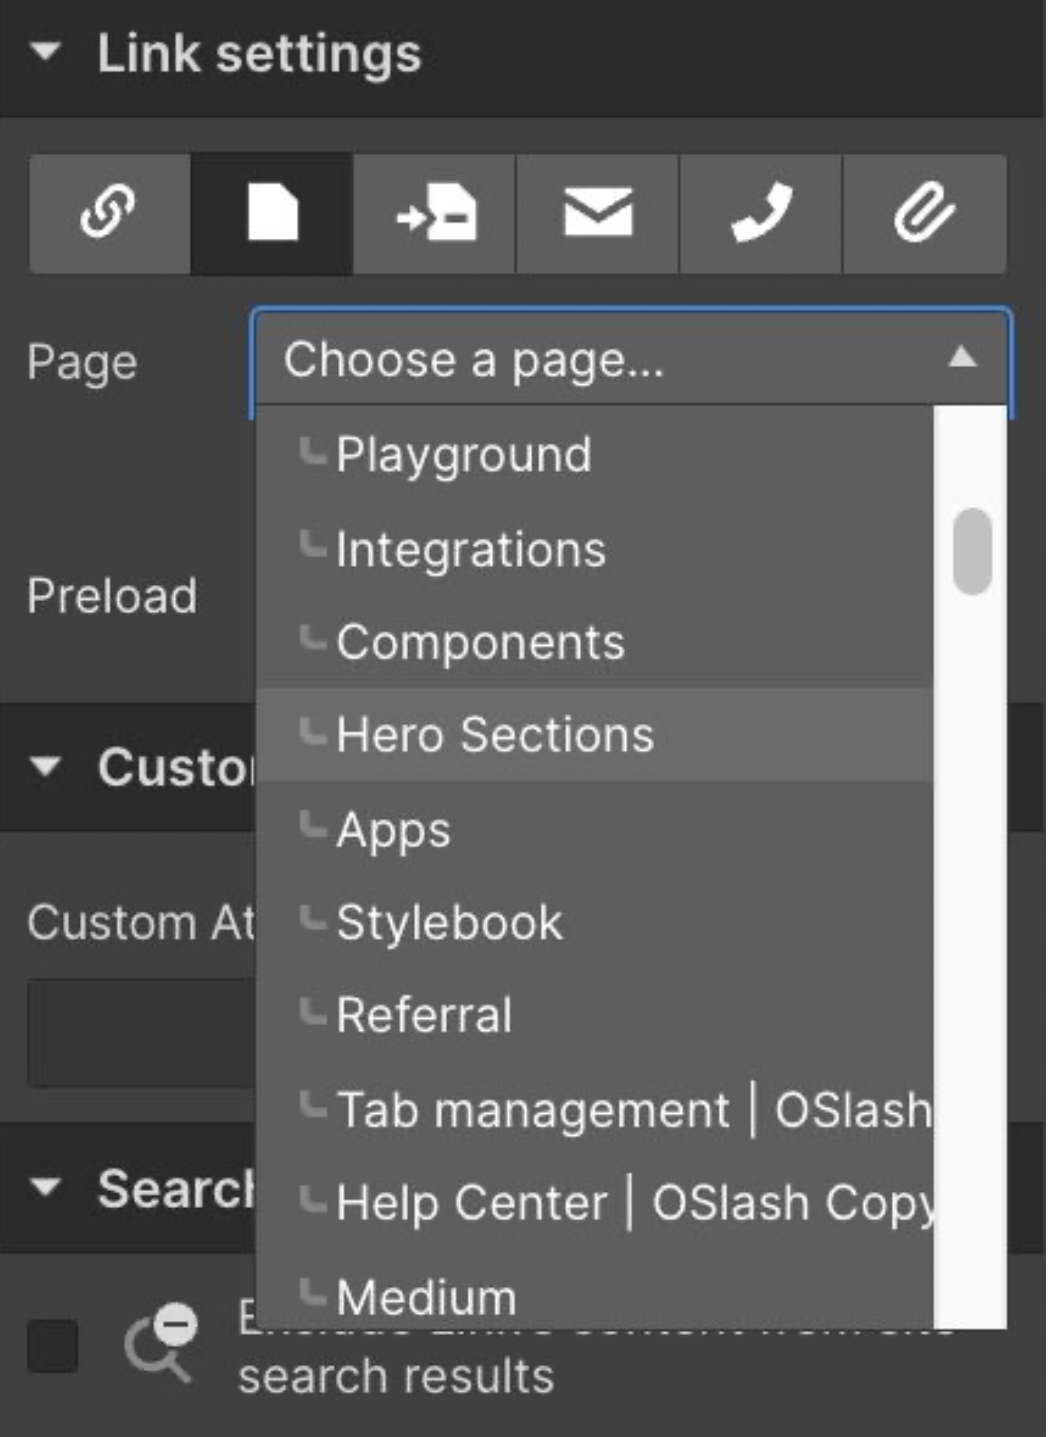Select the File attachment link type icon
This screenshot has width=1053, height=1437.
point(924,213)
